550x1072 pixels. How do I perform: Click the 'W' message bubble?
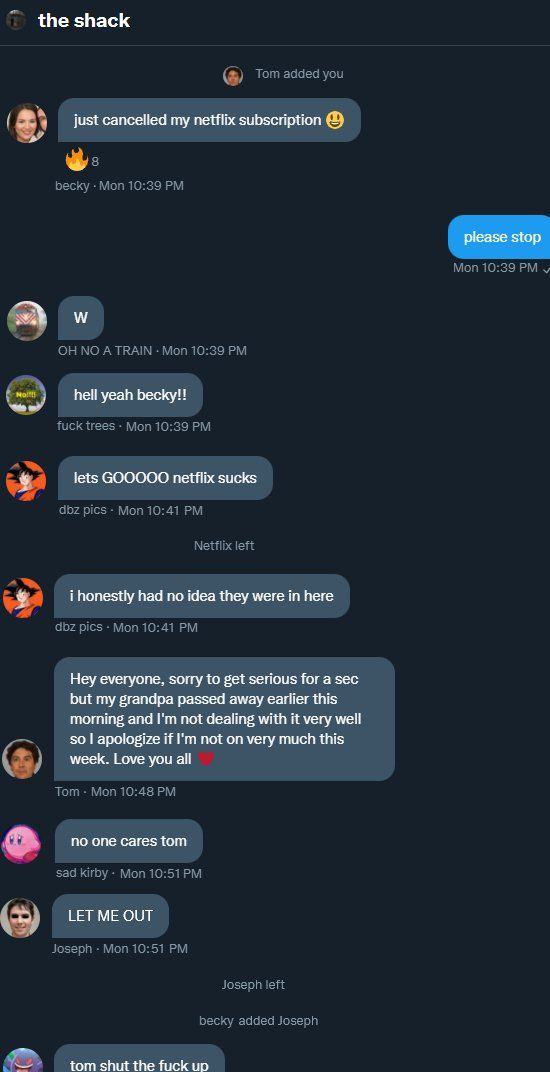[x=81, y=318]
